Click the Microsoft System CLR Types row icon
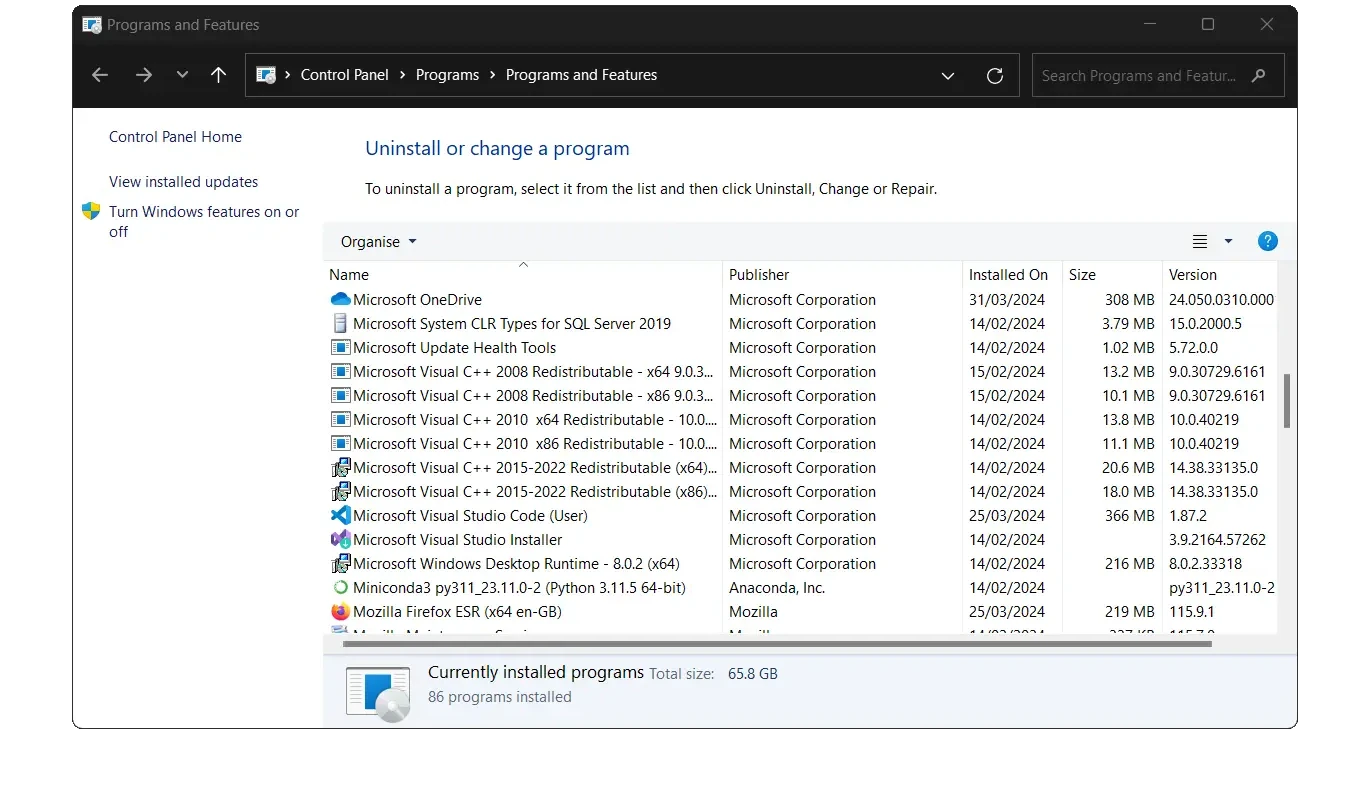This screenshot has width=1366, height=804. pos(340,323)
